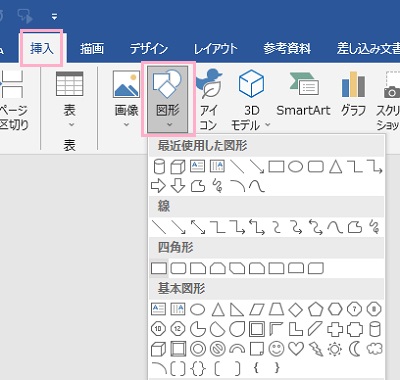Choose decagon labeled 10 in 基本図形
The height and width of the screenshot is (380, 400).
tap(158, 329)
